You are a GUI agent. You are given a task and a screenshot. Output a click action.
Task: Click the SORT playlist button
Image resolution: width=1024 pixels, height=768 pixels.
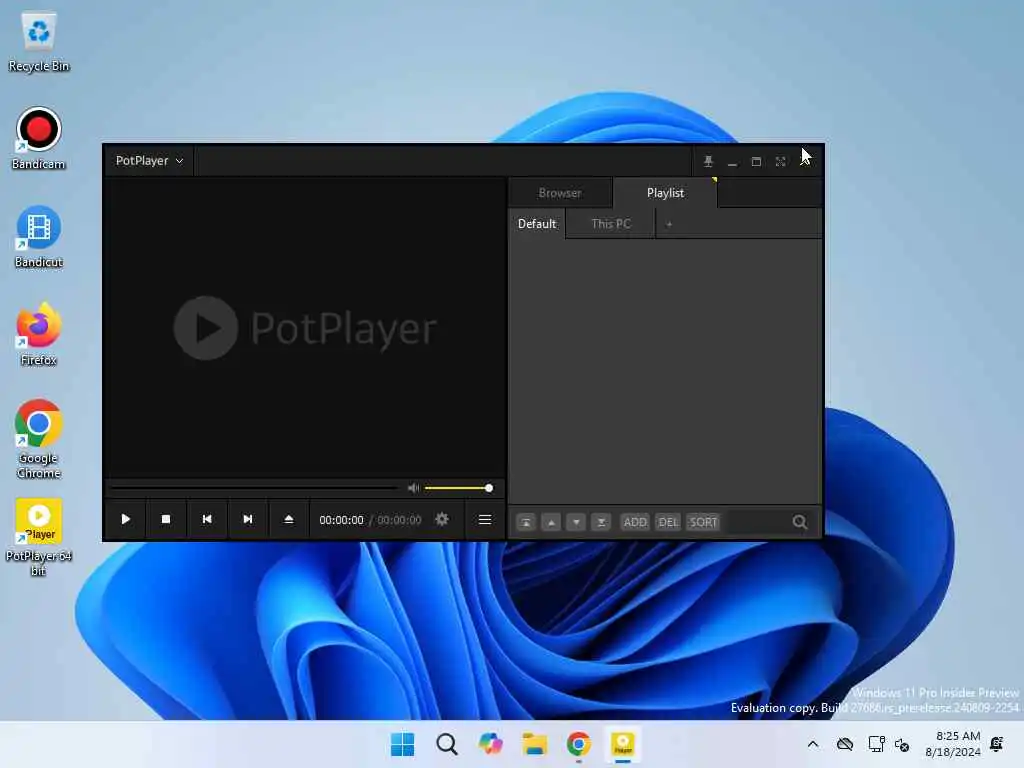pos(703,522)
